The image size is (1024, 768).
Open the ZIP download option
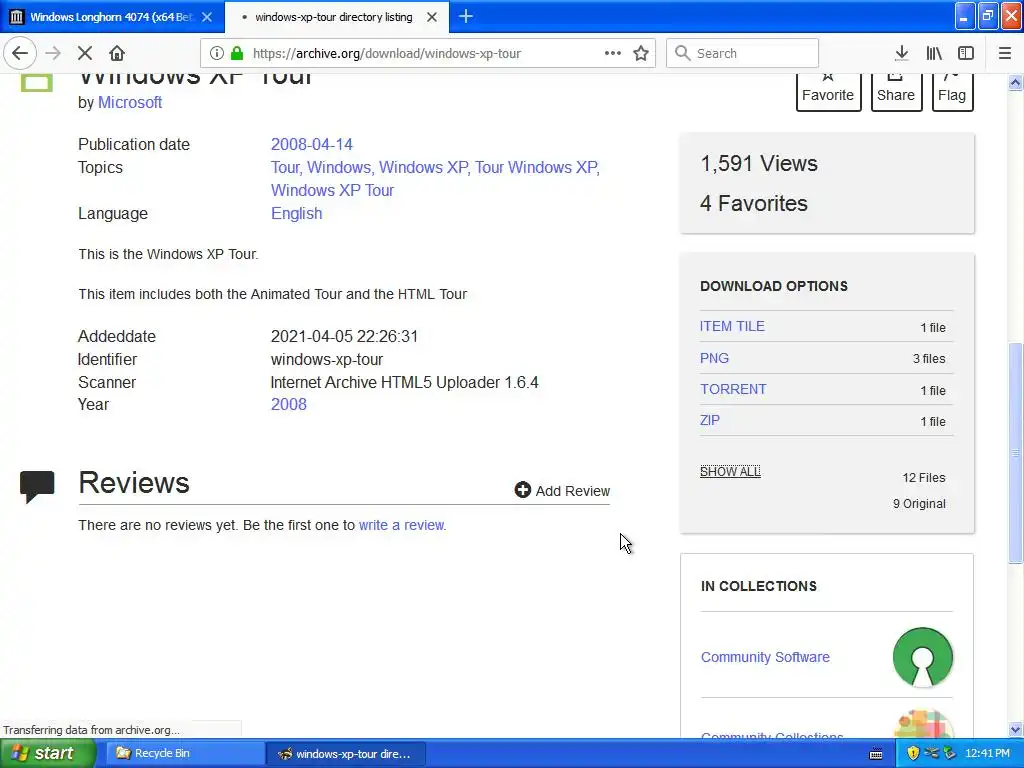710,420
